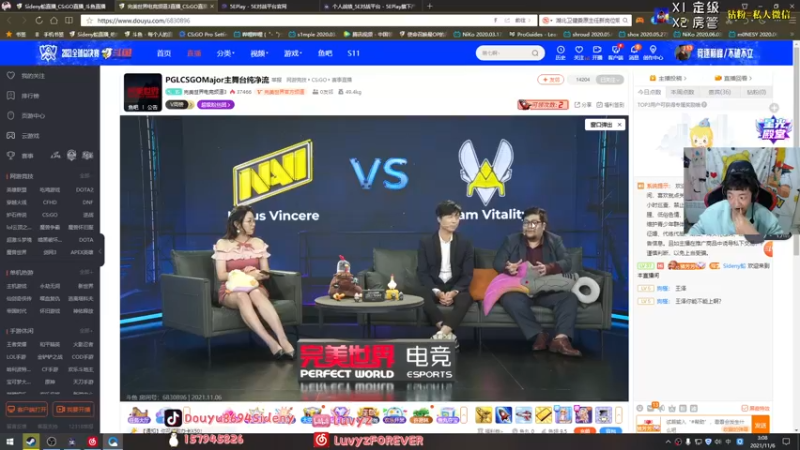
Task: Bookmark the page with the address bar star
Action: click(89, 20)
